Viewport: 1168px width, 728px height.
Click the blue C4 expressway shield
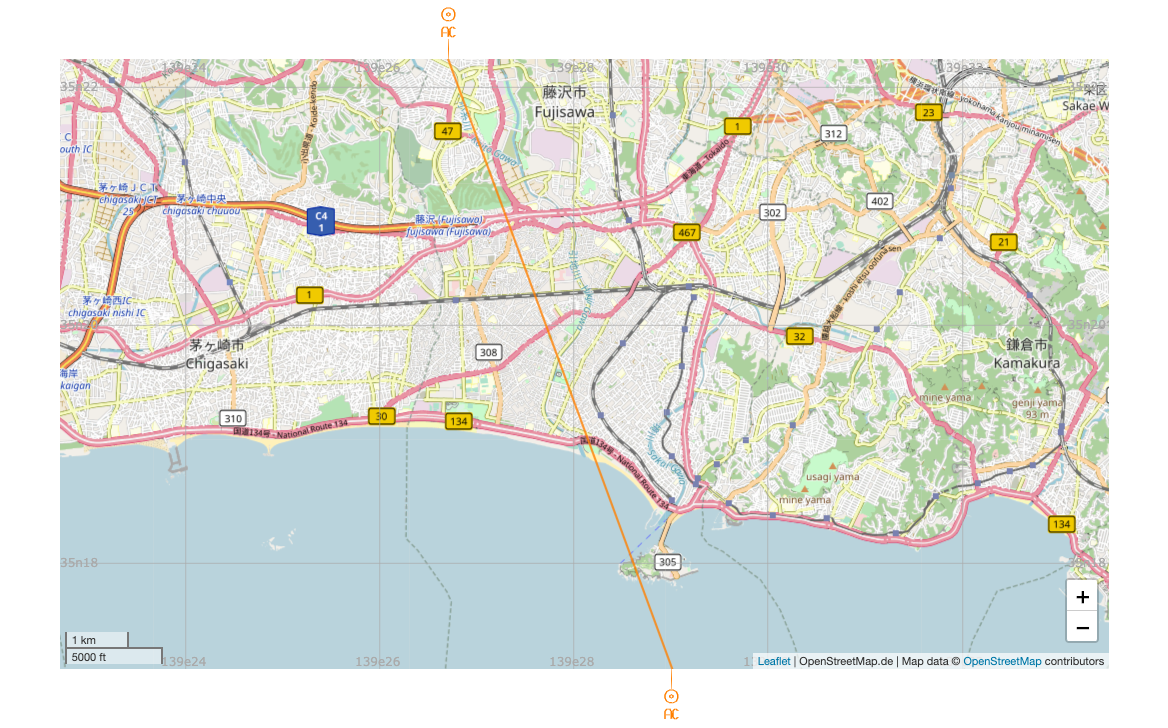pyautogui.click(x=321, y=221)
